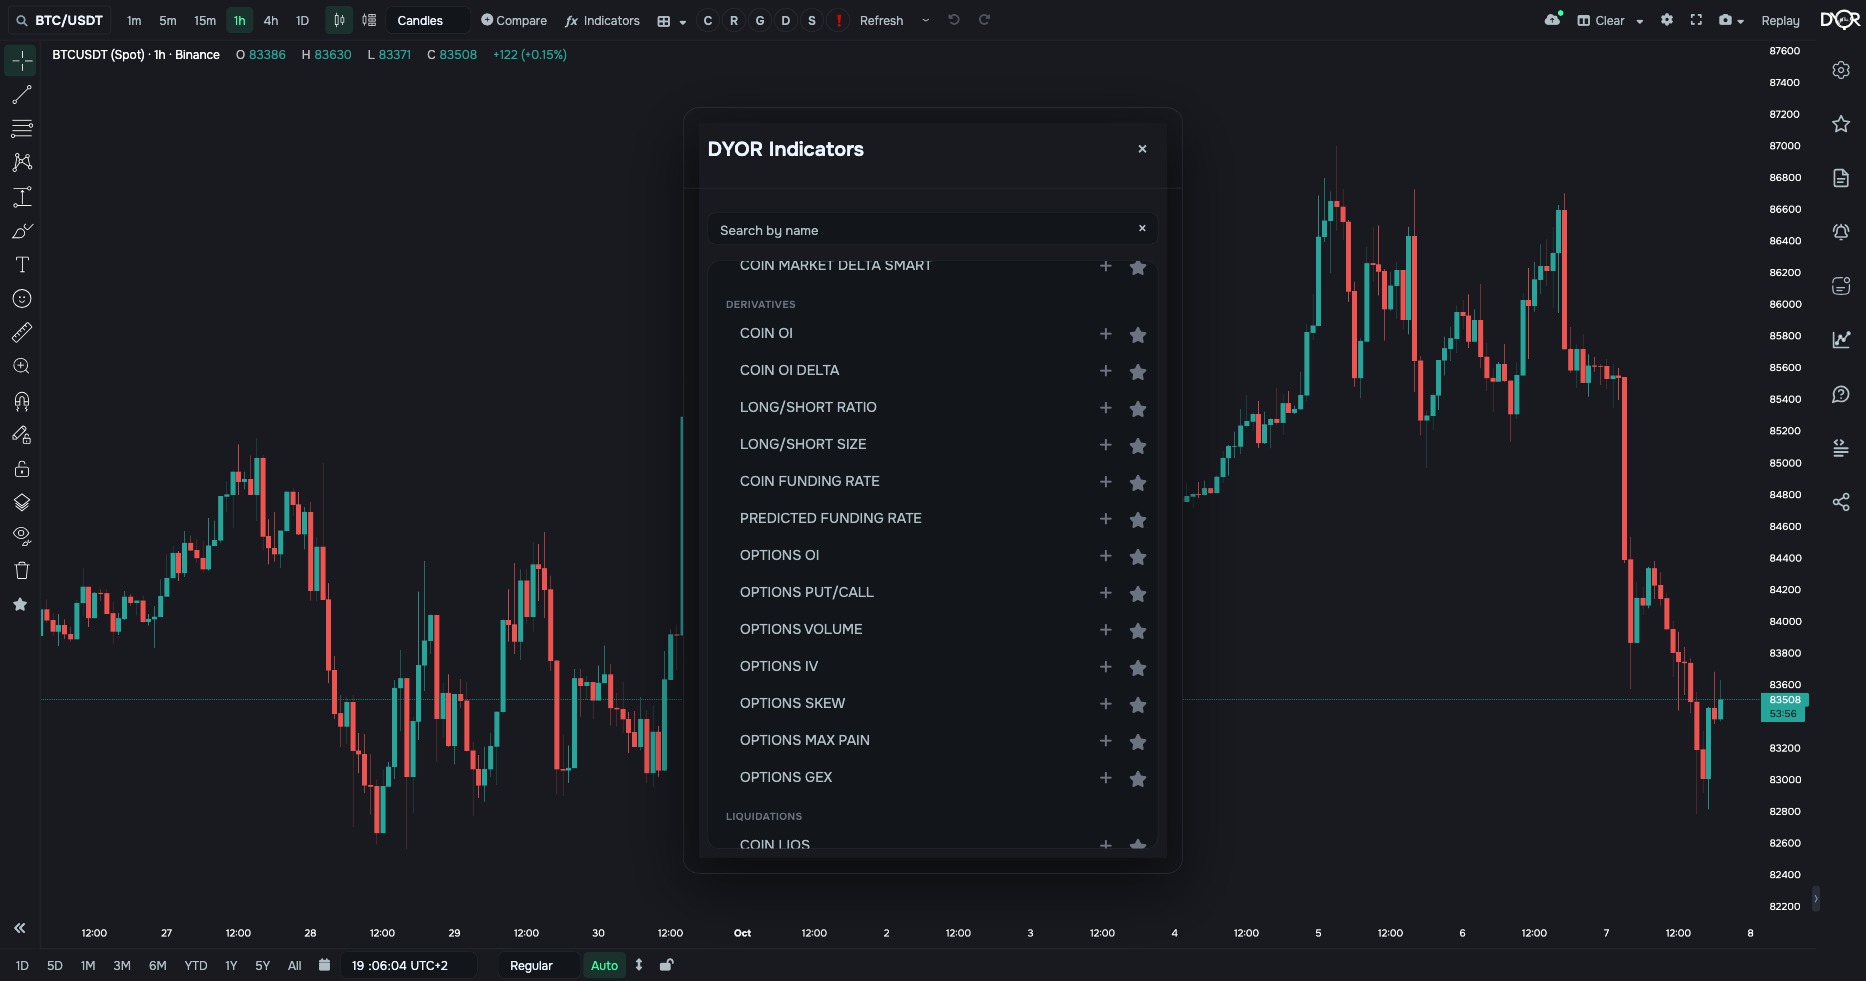This screenshot has height=981, width=1866.
Task: Open the Fibonacci lines tool
Action: point(21,128)
